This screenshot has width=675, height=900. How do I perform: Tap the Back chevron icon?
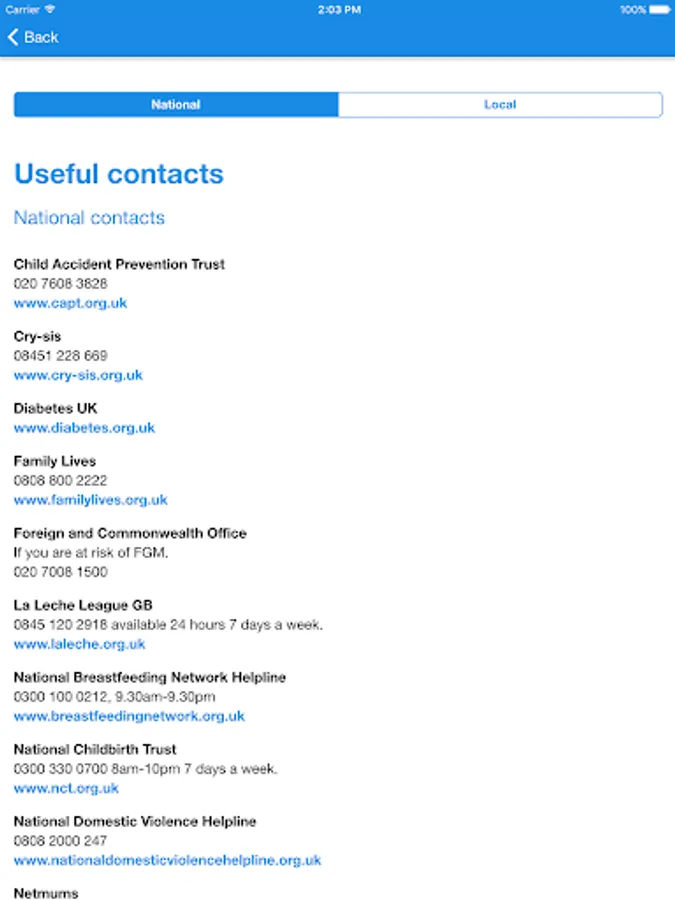(x=13, y=37)
